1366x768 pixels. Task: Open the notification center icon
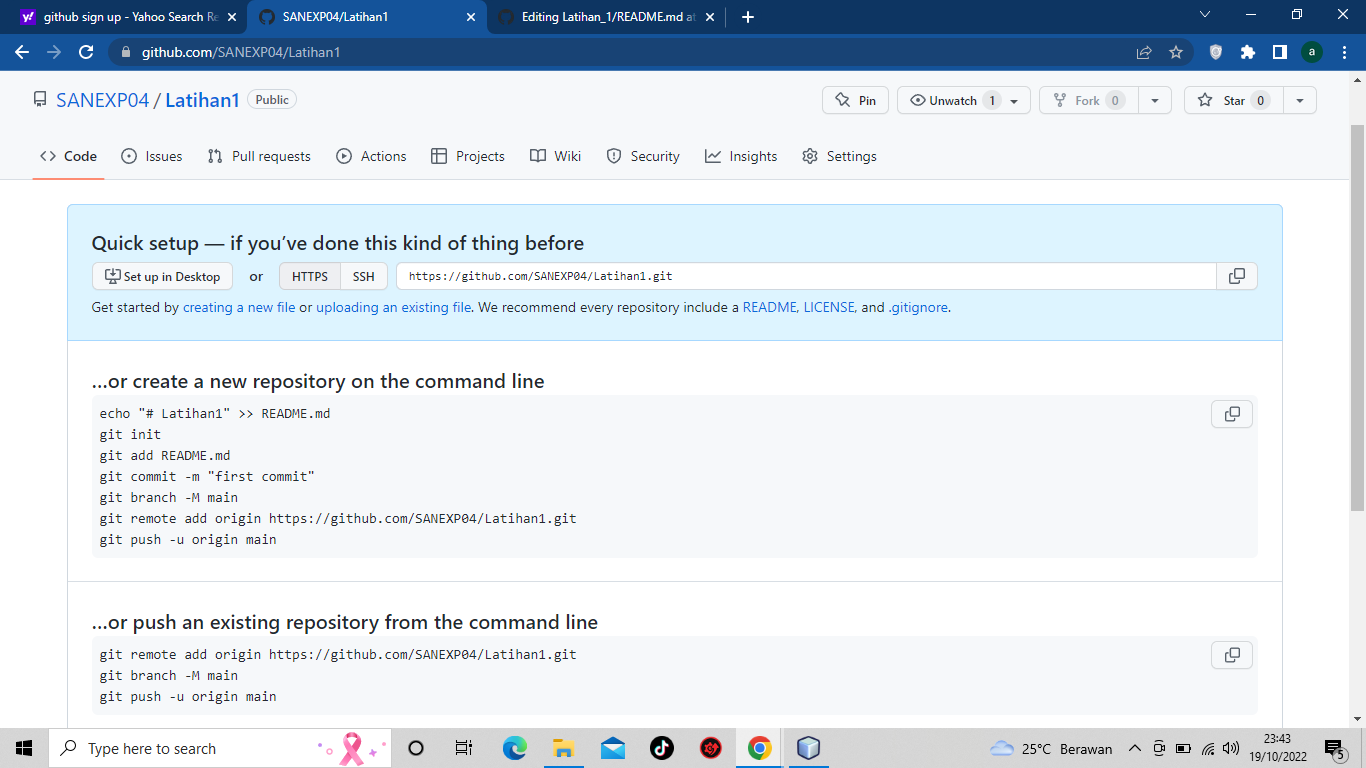pyautogui.click(x=1334, y=748)
